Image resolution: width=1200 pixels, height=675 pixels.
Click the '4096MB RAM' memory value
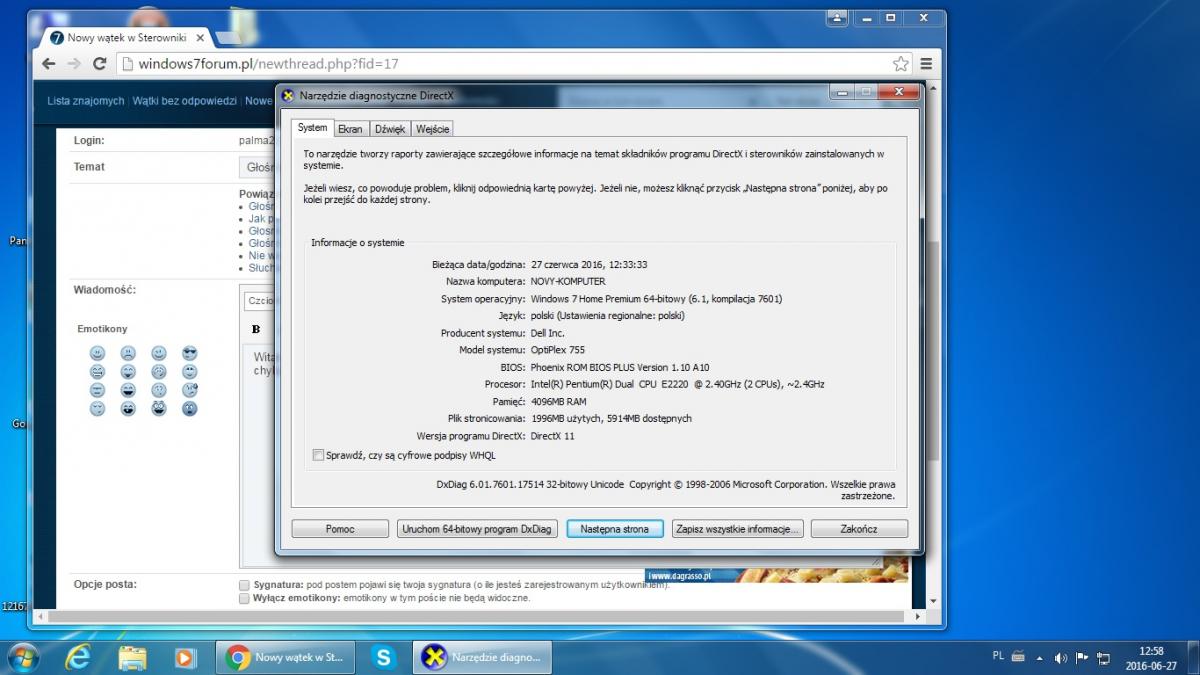click(559, 401)
